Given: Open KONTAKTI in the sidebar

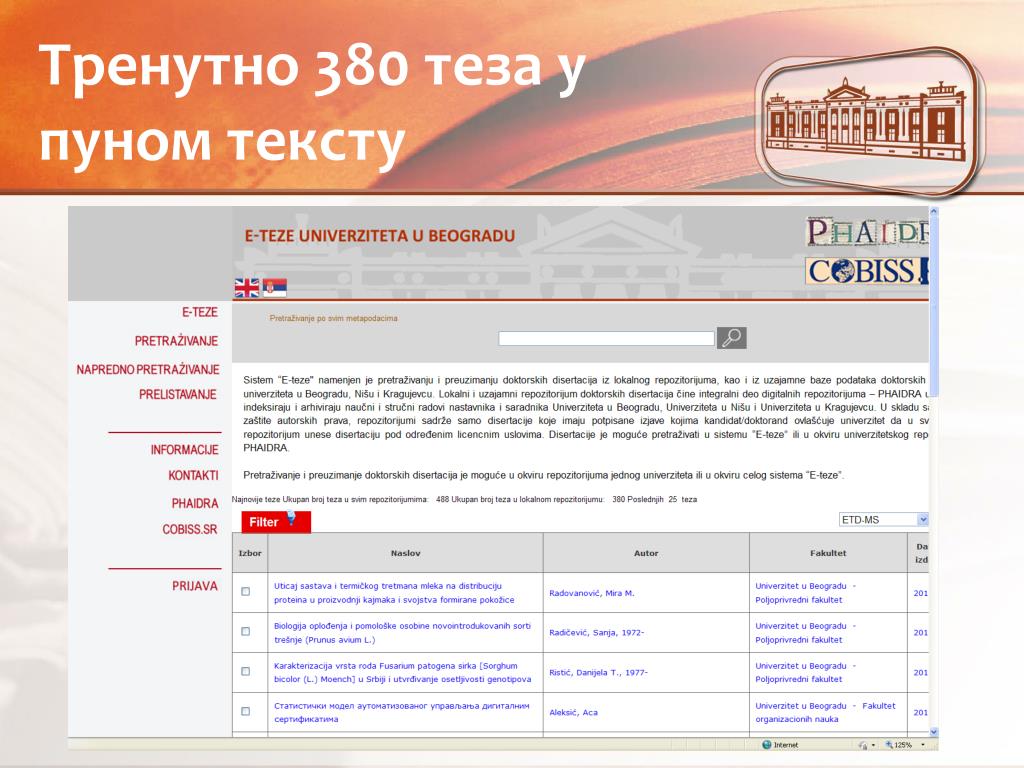Looking at the screenshot, I should (193, 475).
